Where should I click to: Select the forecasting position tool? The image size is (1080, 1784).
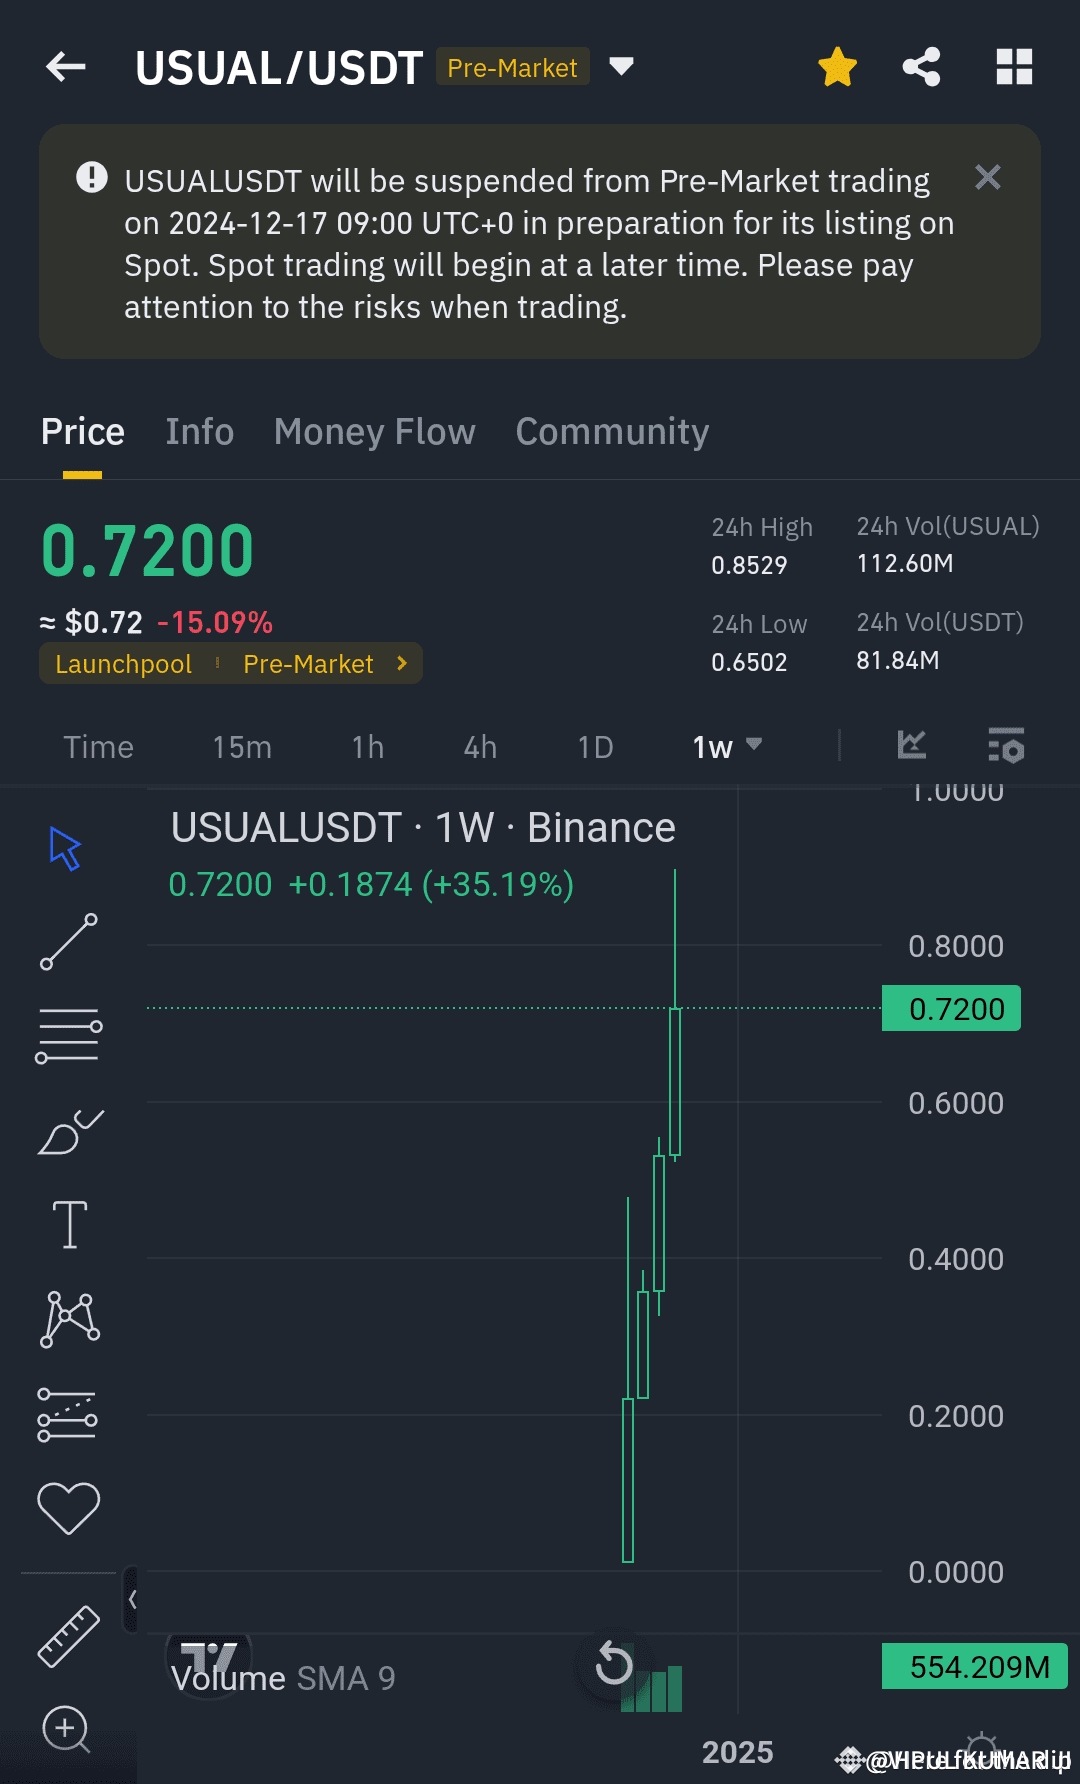[67, 1414]
